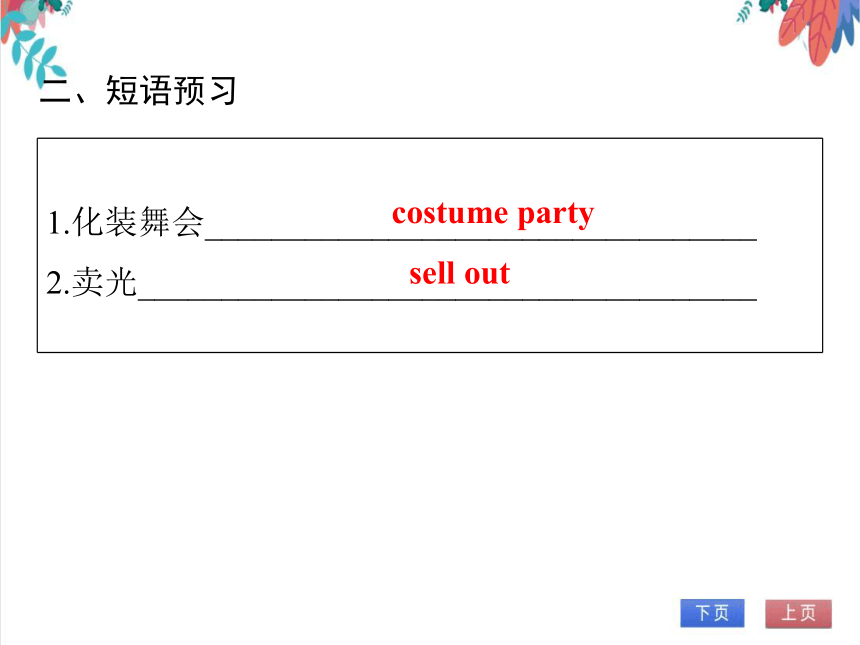Viewport: 860px width, 645px height.
Task: Go to next slide with 下页 button
Action: 712,613
